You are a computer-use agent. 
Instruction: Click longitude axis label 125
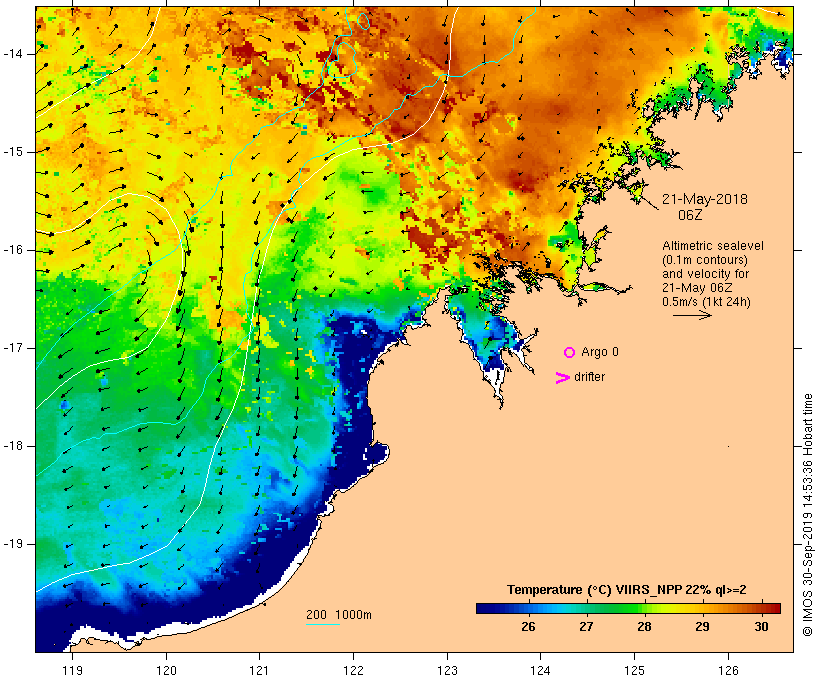click(634, 670)
